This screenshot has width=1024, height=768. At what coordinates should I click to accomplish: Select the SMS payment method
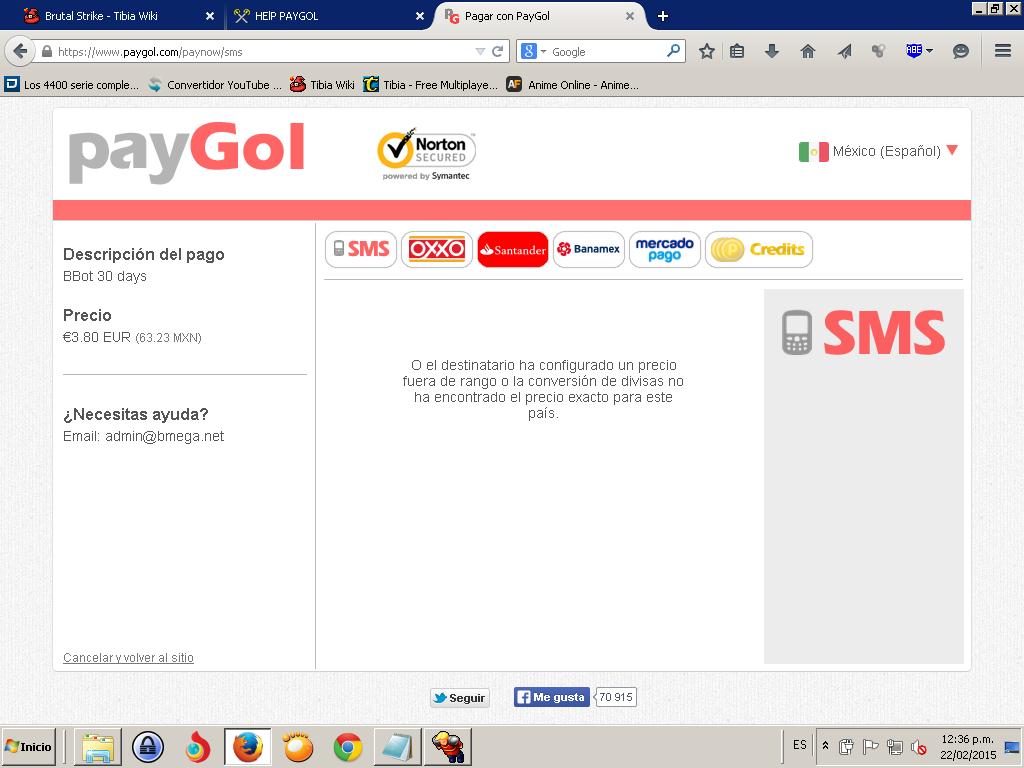point(361,249)
